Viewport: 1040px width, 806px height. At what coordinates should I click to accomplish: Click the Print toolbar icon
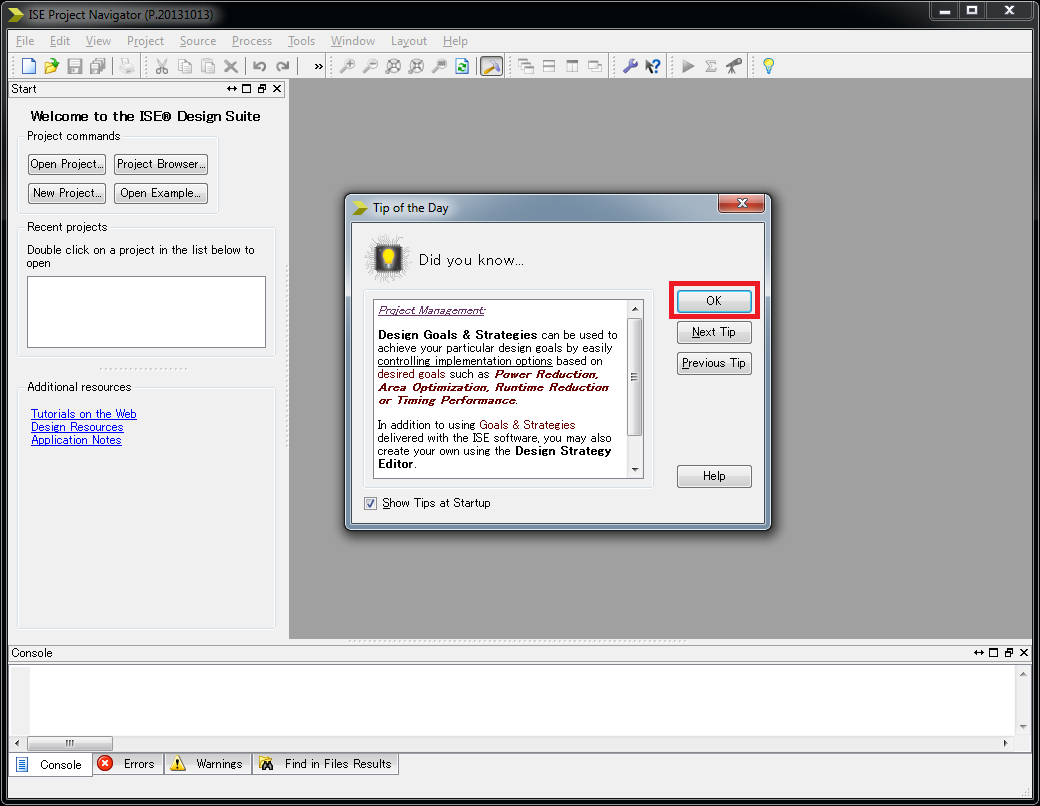coord(127,66)
